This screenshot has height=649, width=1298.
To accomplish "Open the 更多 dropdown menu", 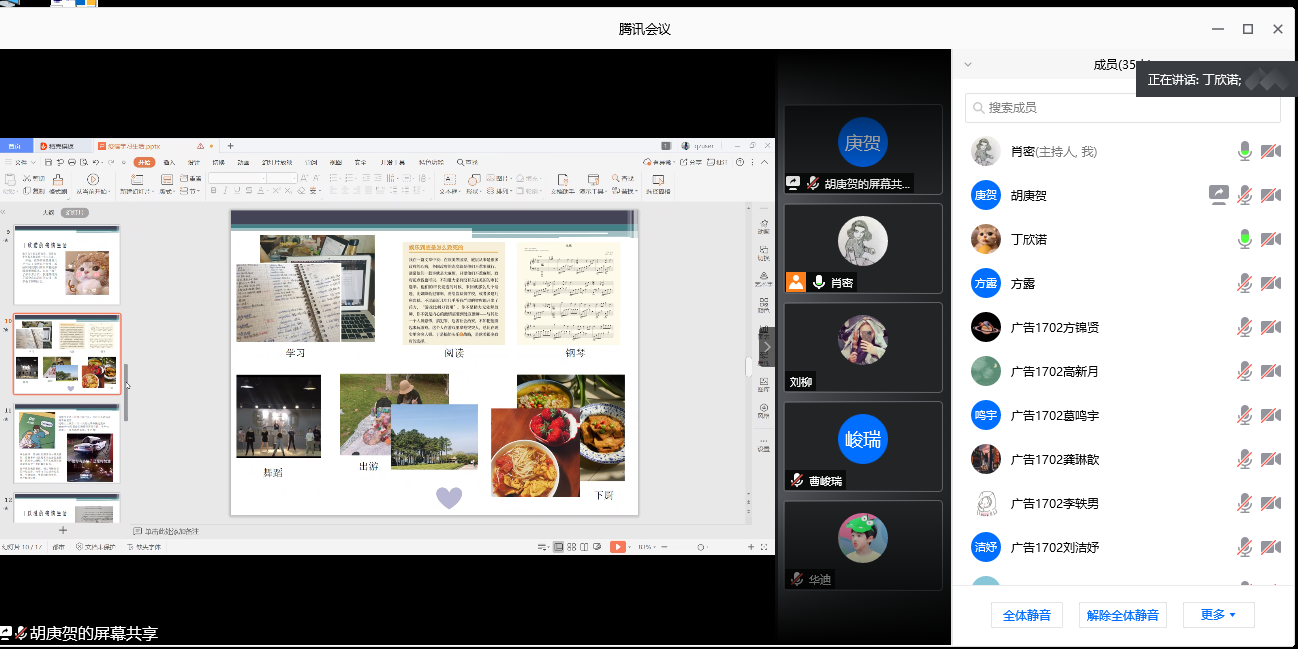I will 1218,615.
